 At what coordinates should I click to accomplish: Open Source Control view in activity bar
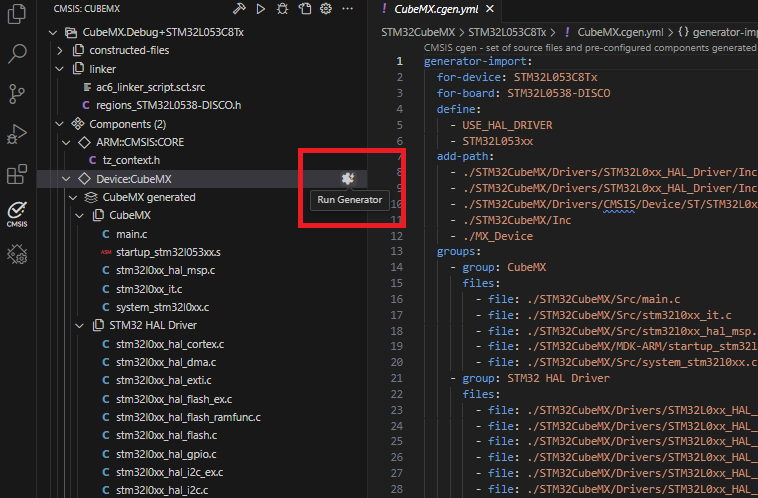17,94
